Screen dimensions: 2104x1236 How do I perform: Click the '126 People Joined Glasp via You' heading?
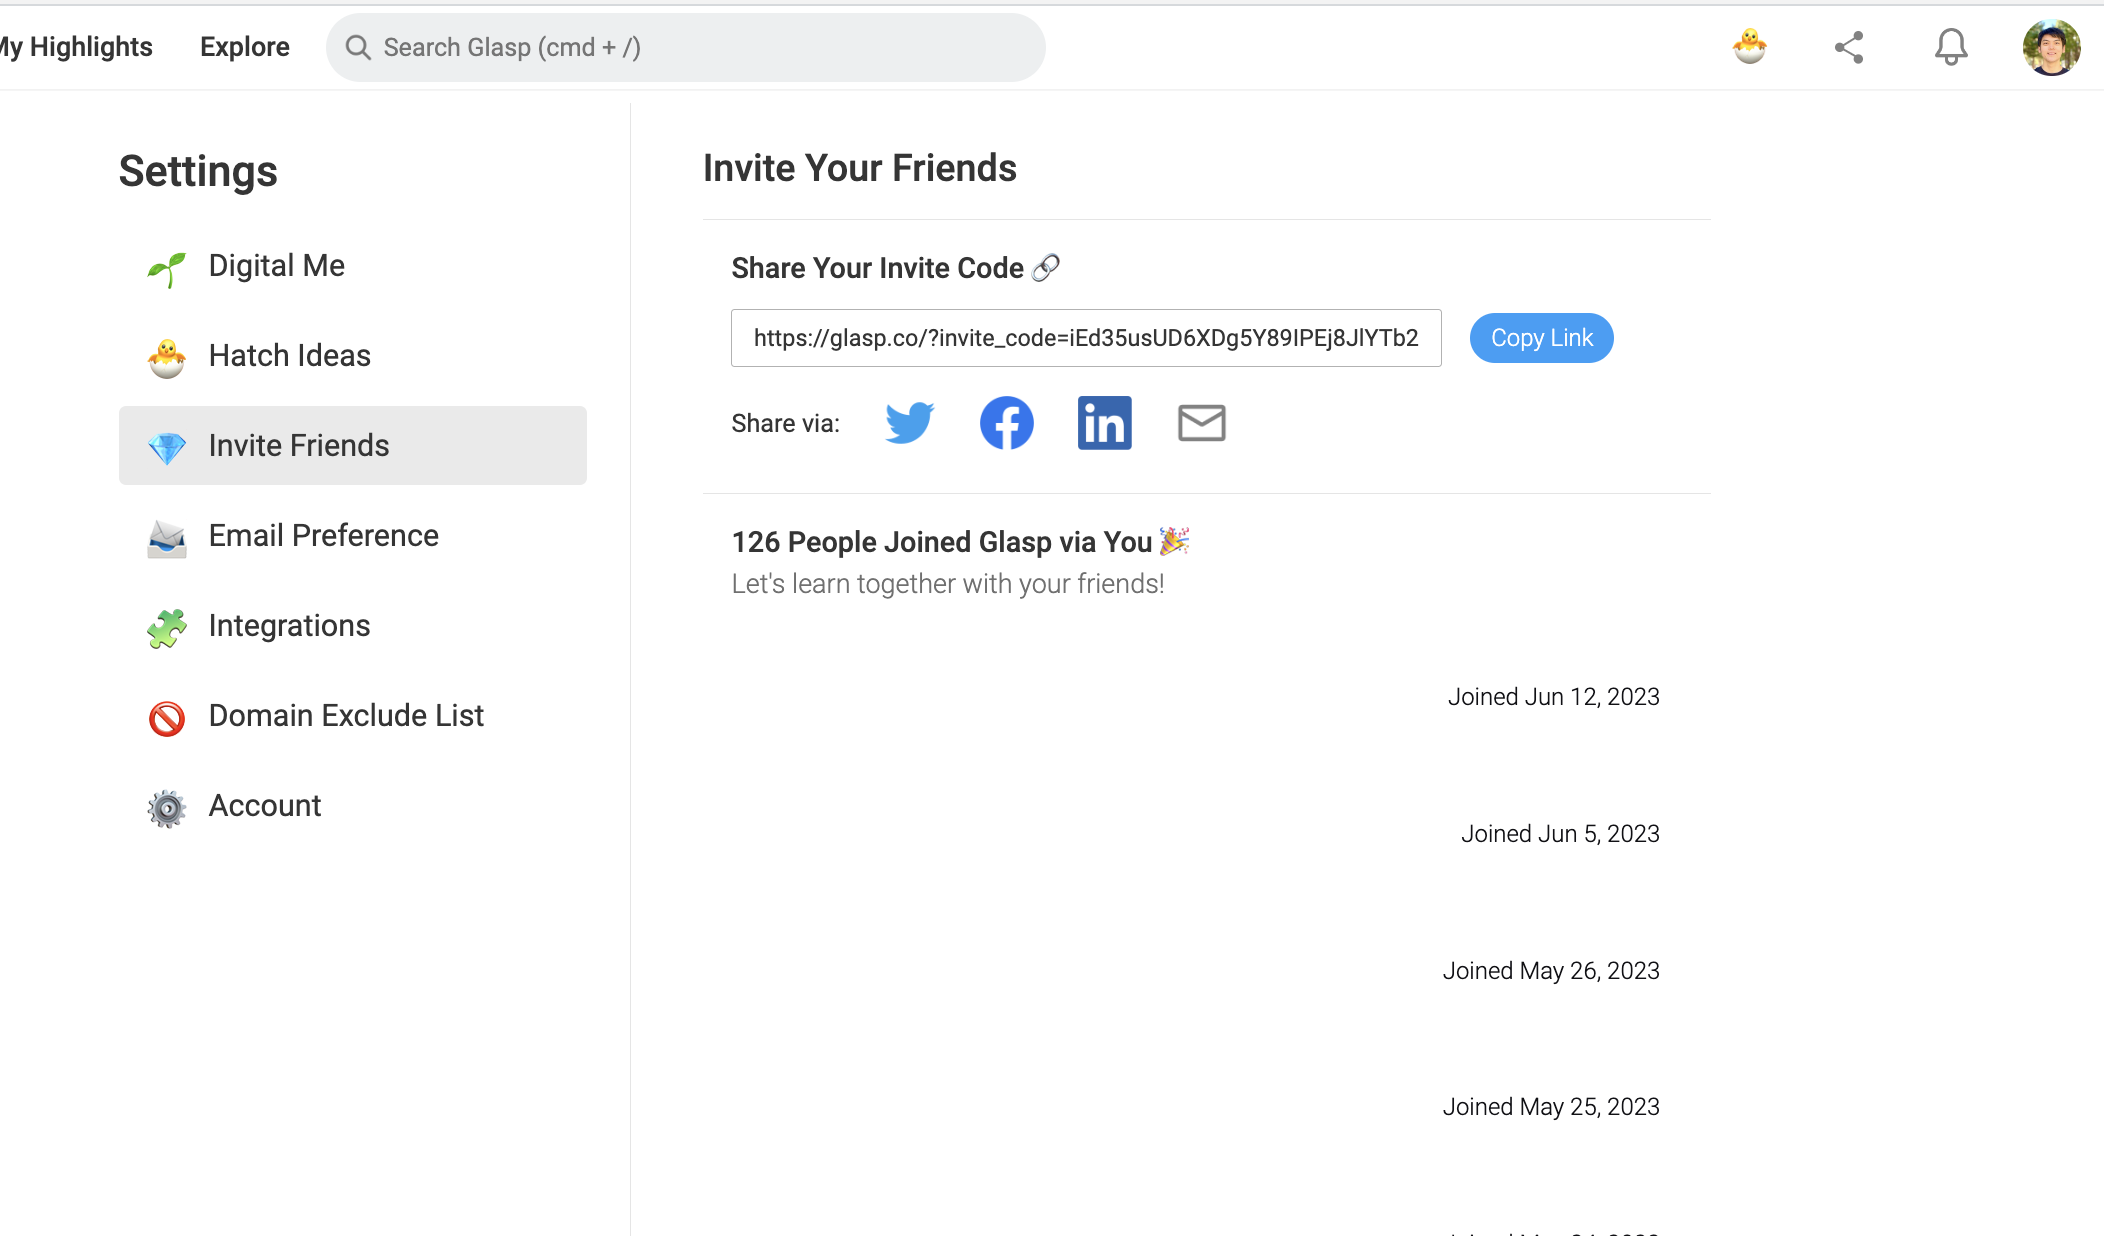[961, 542]
